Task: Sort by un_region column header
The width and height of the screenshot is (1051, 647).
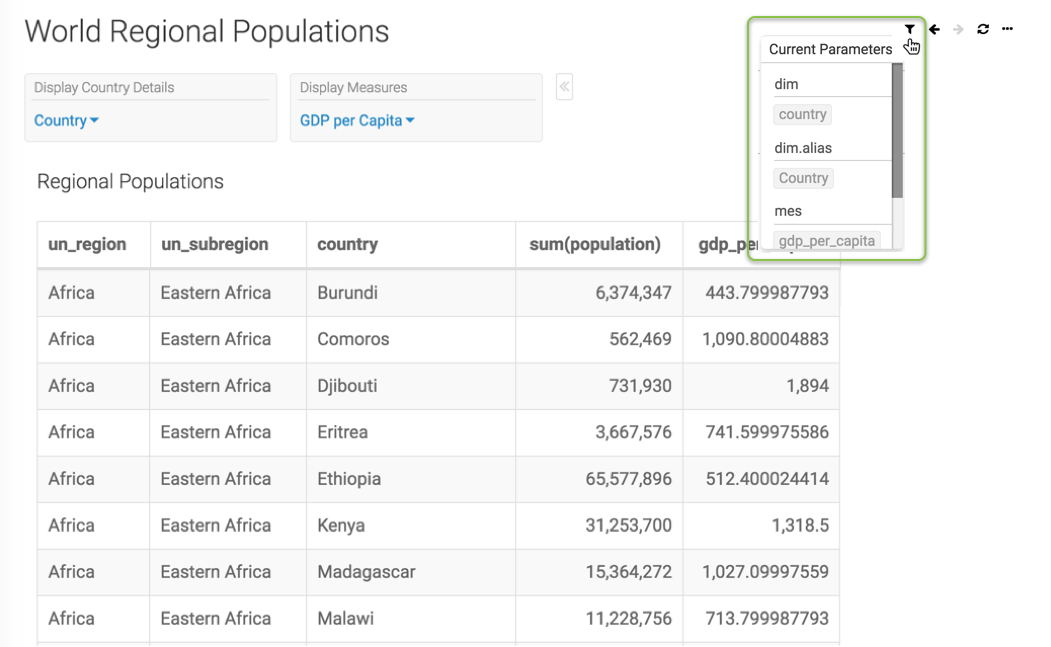Action: pos(87,244)
